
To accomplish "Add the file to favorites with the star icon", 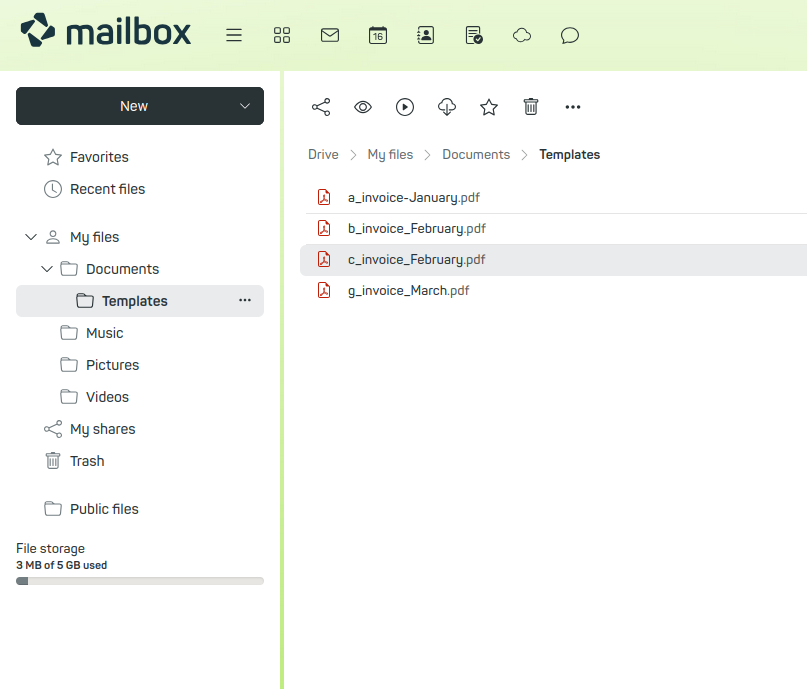I will pyautogui.click(x=489, y=107).
